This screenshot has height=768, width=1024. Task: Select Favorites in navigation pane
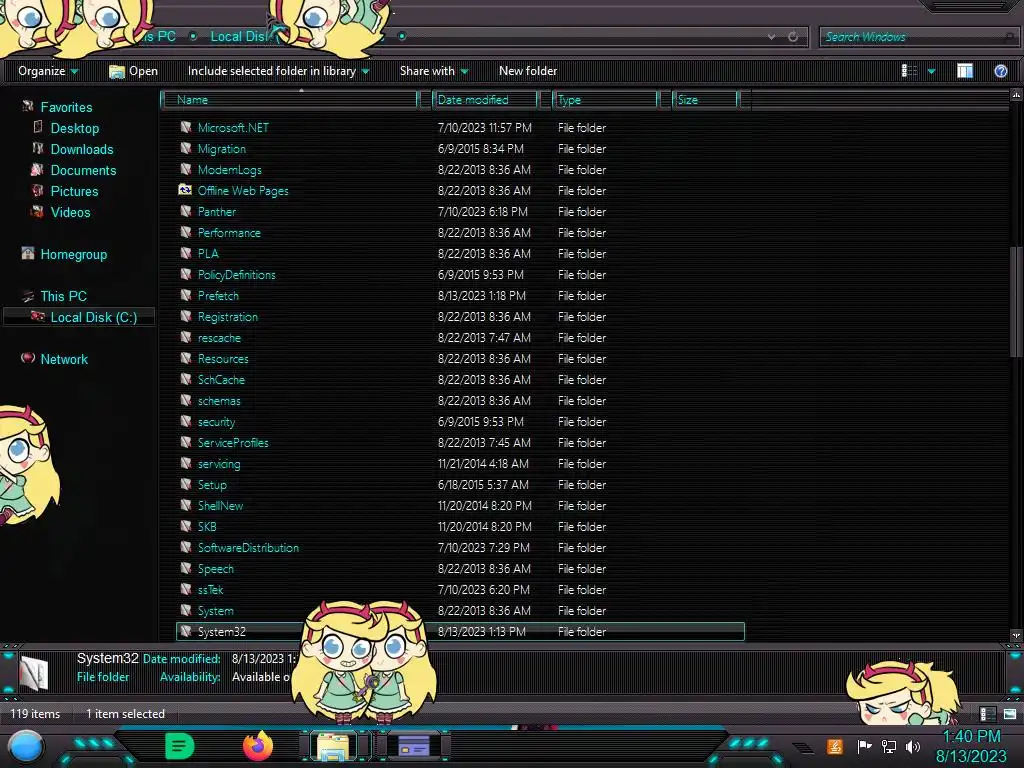tap(66, 107)
